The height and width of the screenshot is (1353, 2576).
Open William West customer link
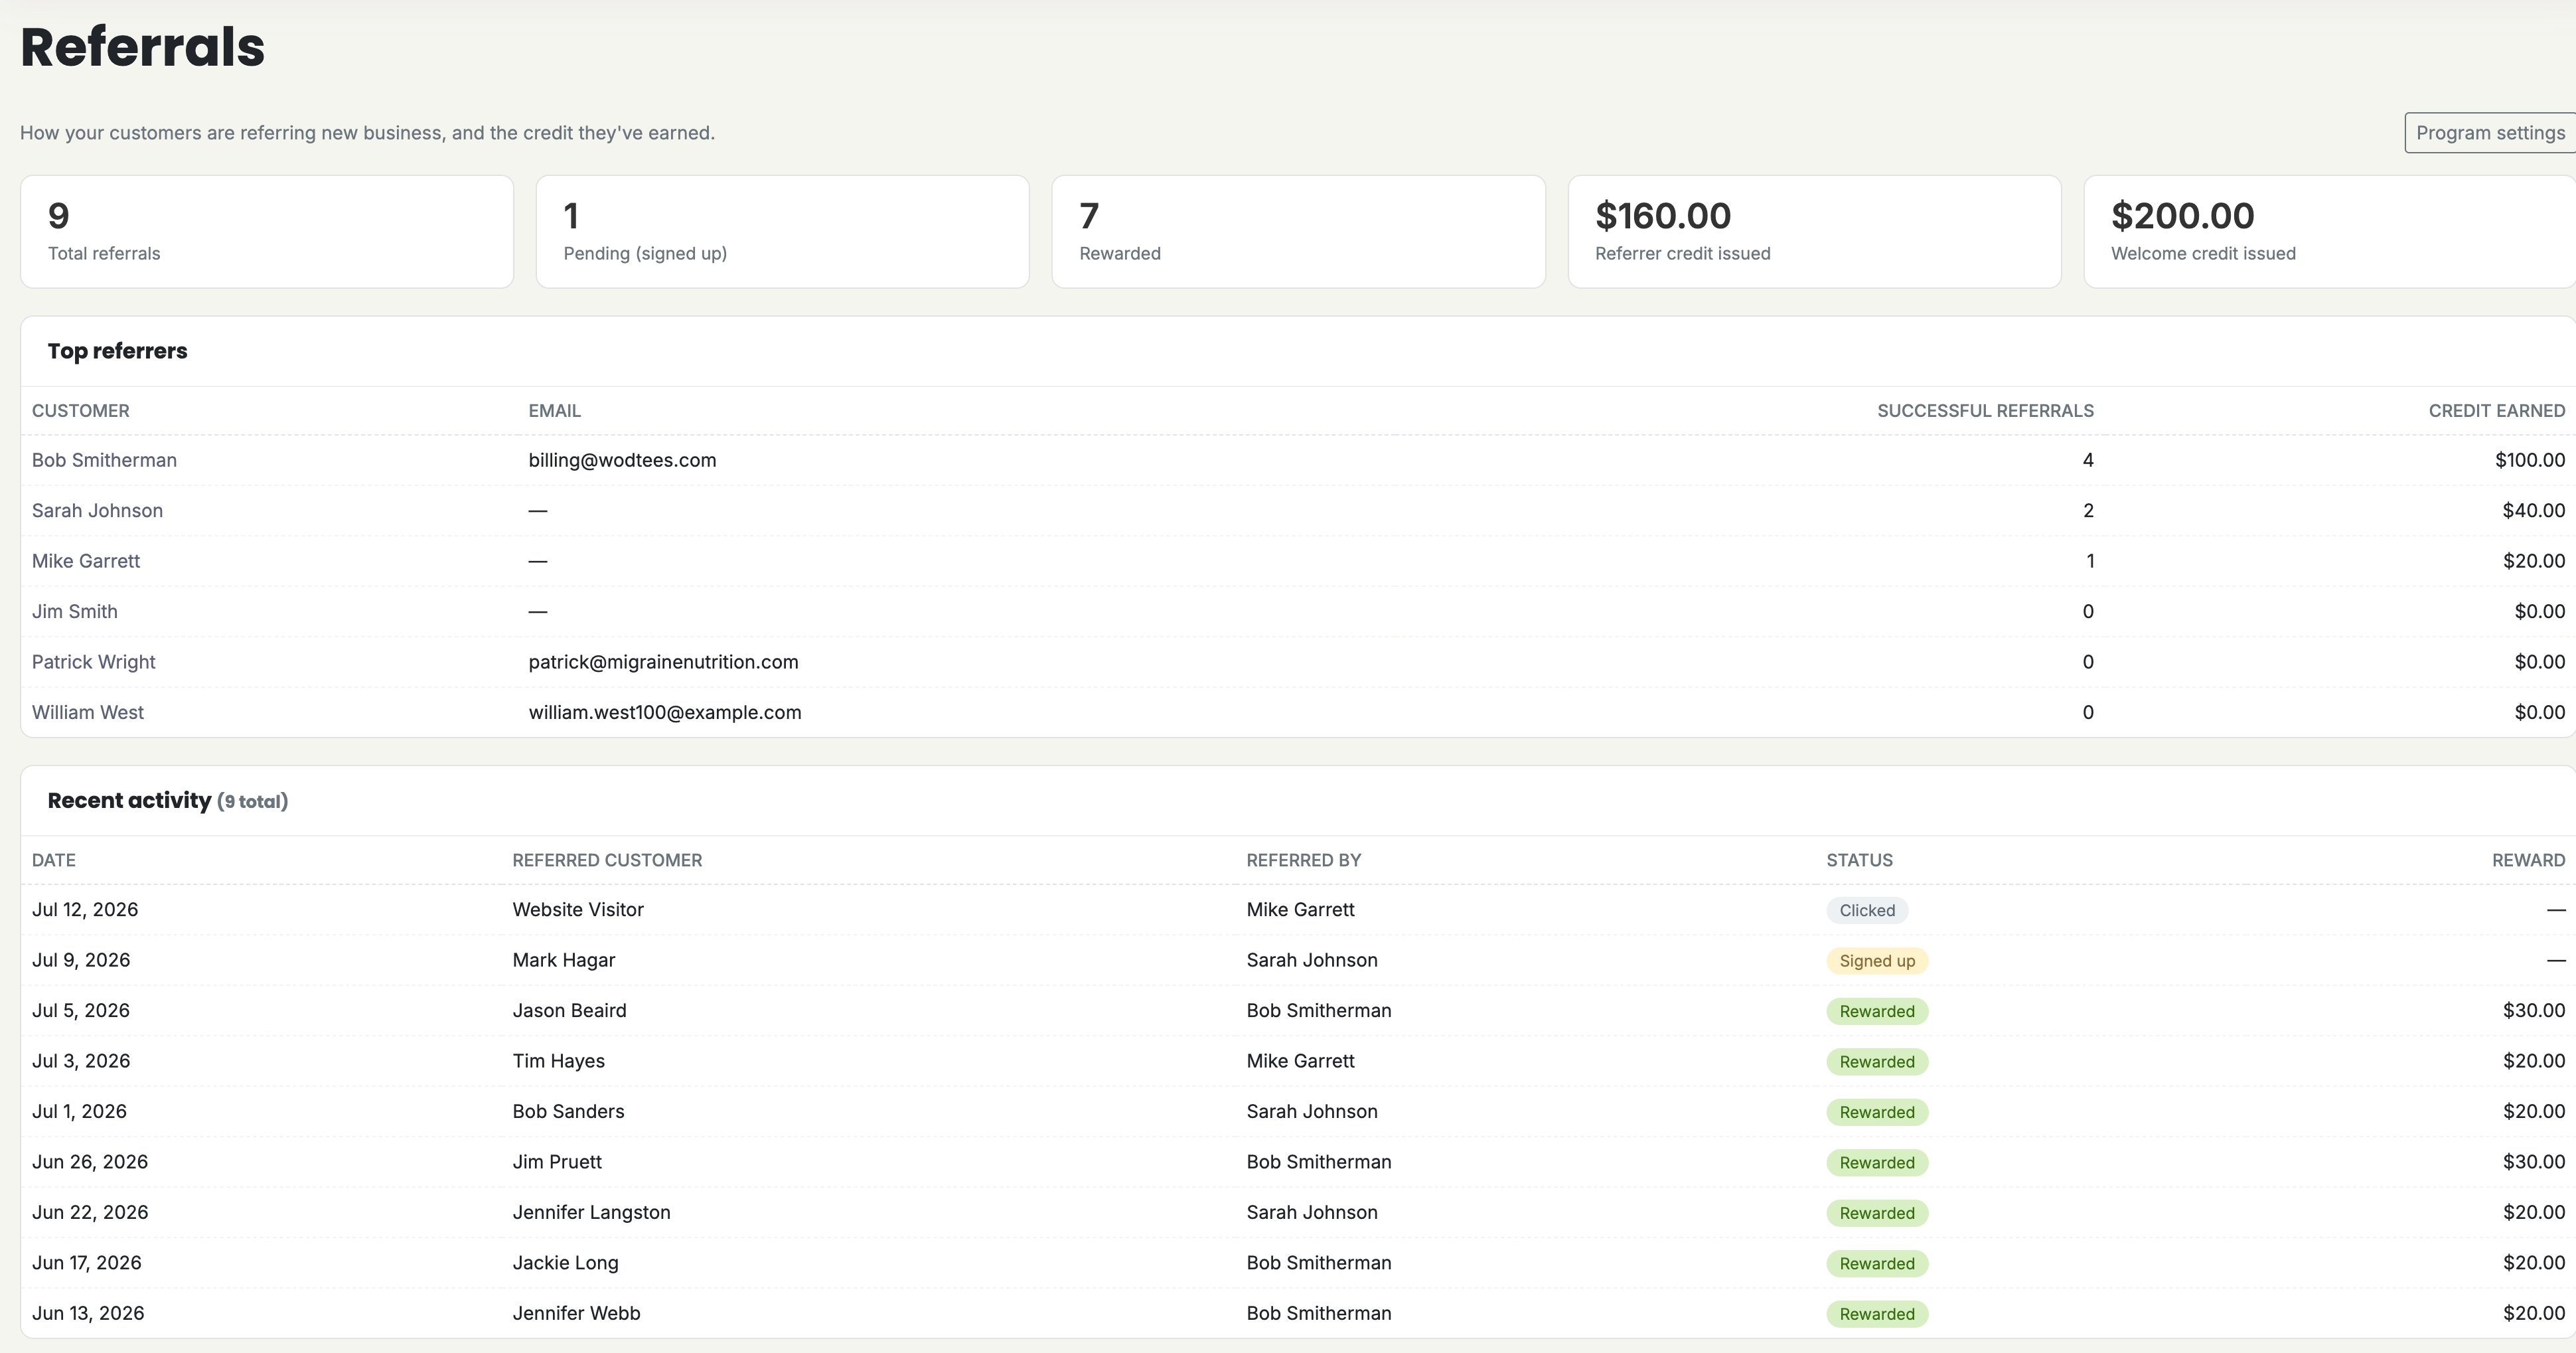[88, 712]
